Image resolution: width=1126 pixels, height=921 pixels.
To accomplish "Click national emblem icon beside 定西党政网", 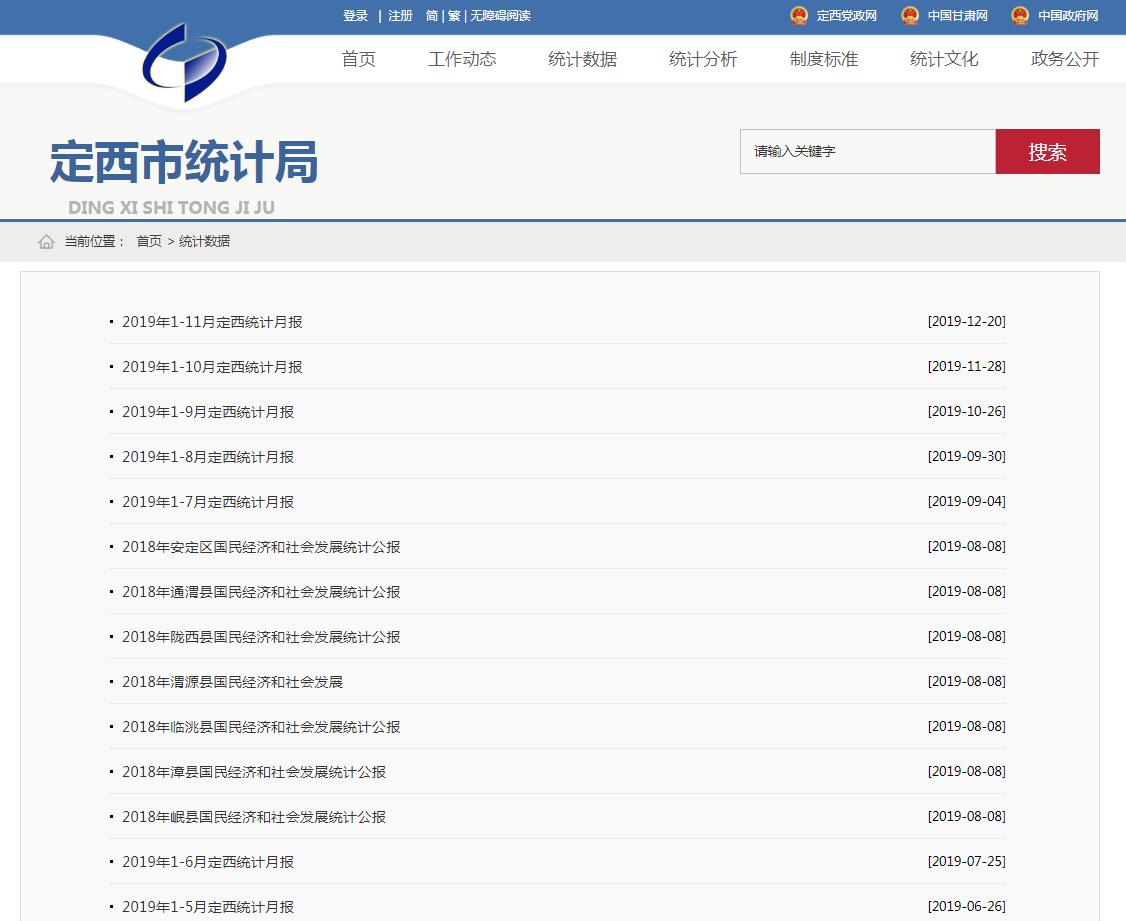I will pyautogui.click(x=799, y=16).
